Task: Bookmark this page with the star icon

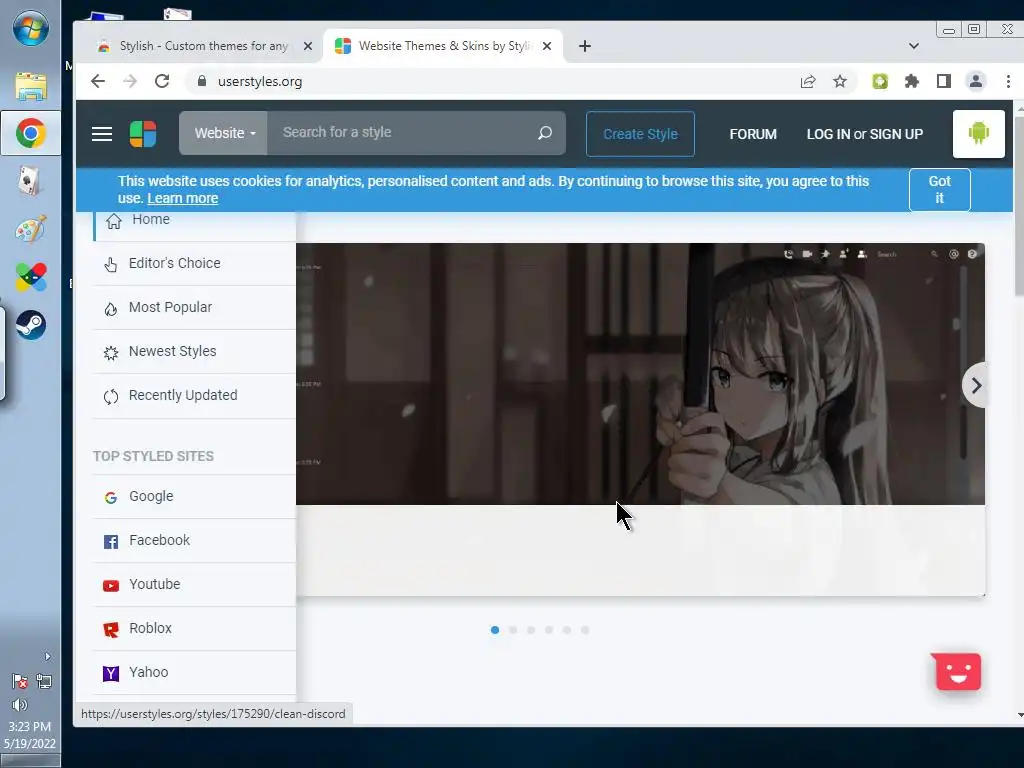Action: (840, 81)
